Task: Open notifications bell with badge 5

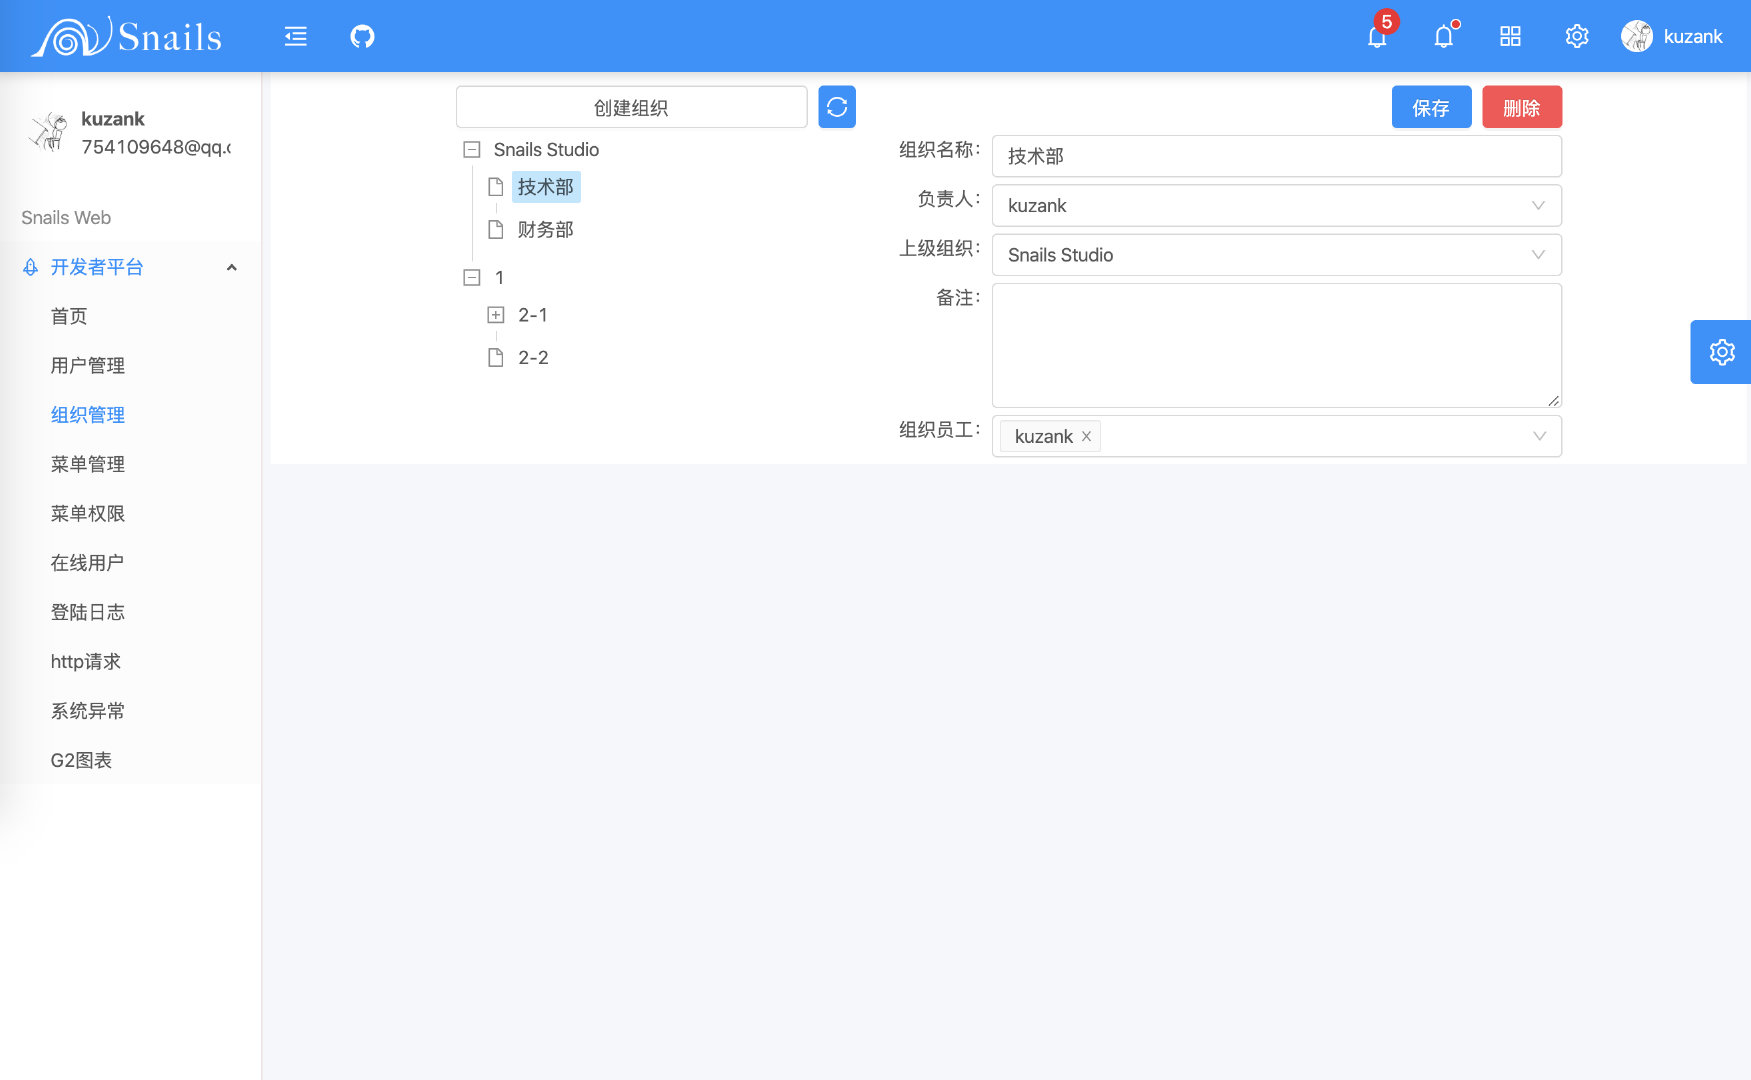Action: 1378,37
